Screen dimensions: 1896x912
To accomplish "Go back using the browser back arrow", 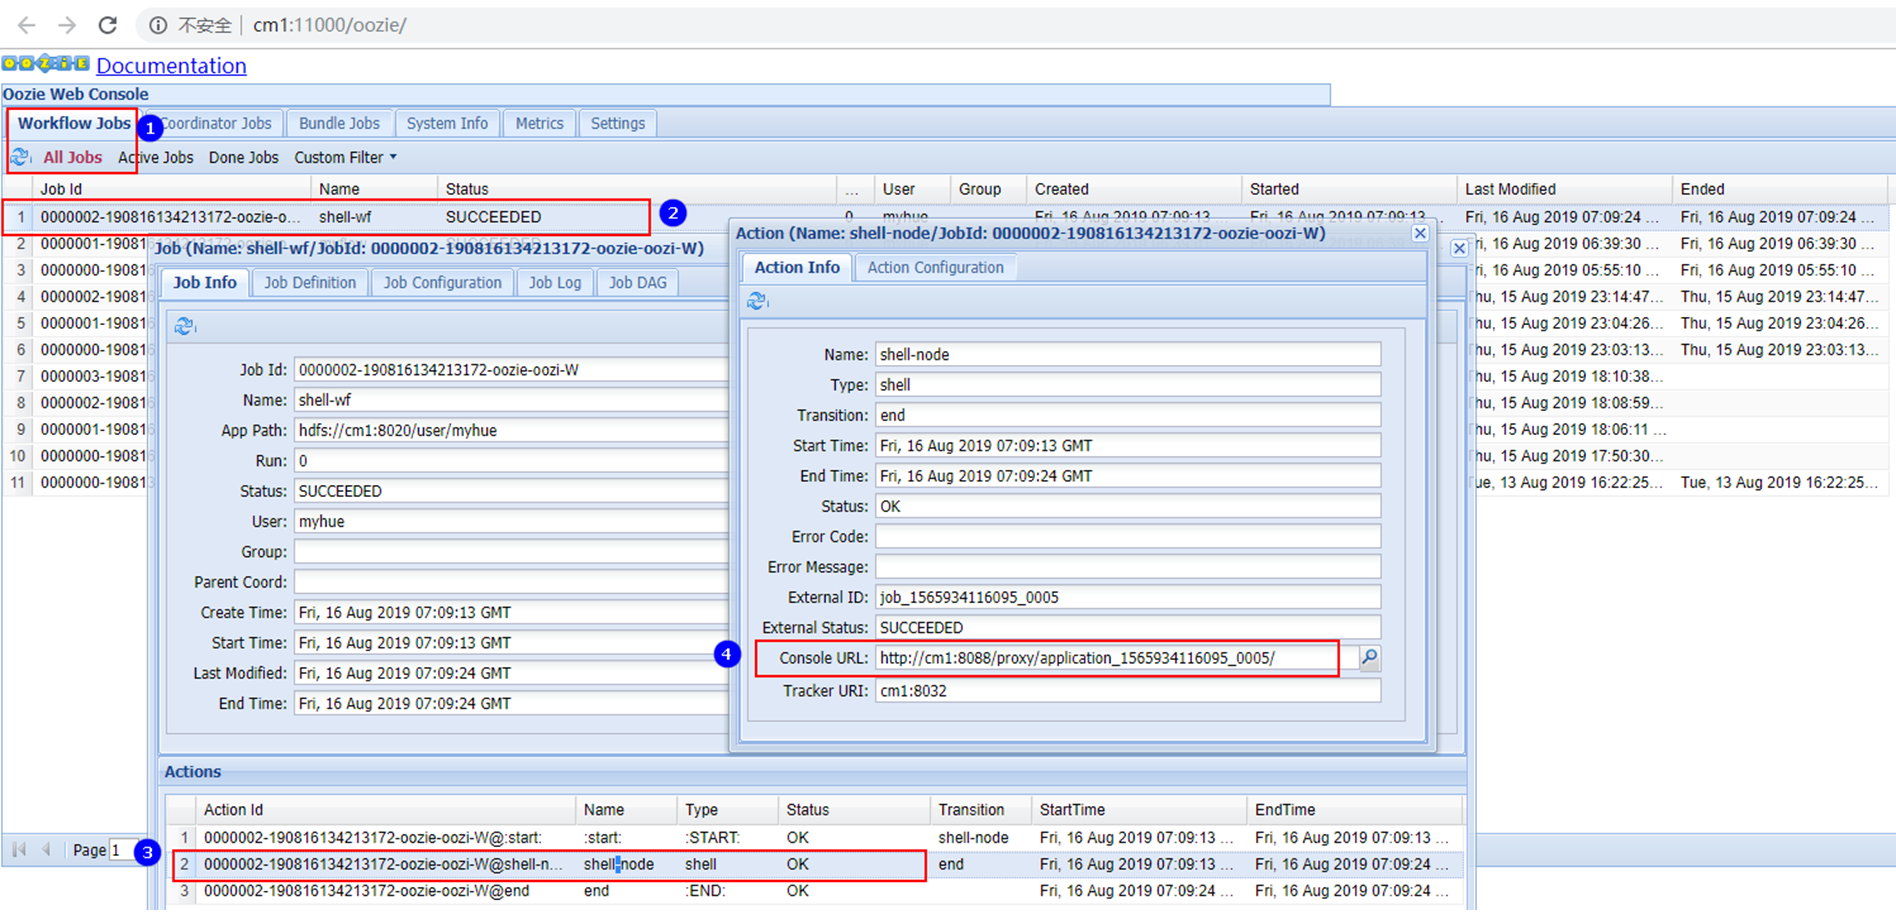I will [x=27, y=25].
